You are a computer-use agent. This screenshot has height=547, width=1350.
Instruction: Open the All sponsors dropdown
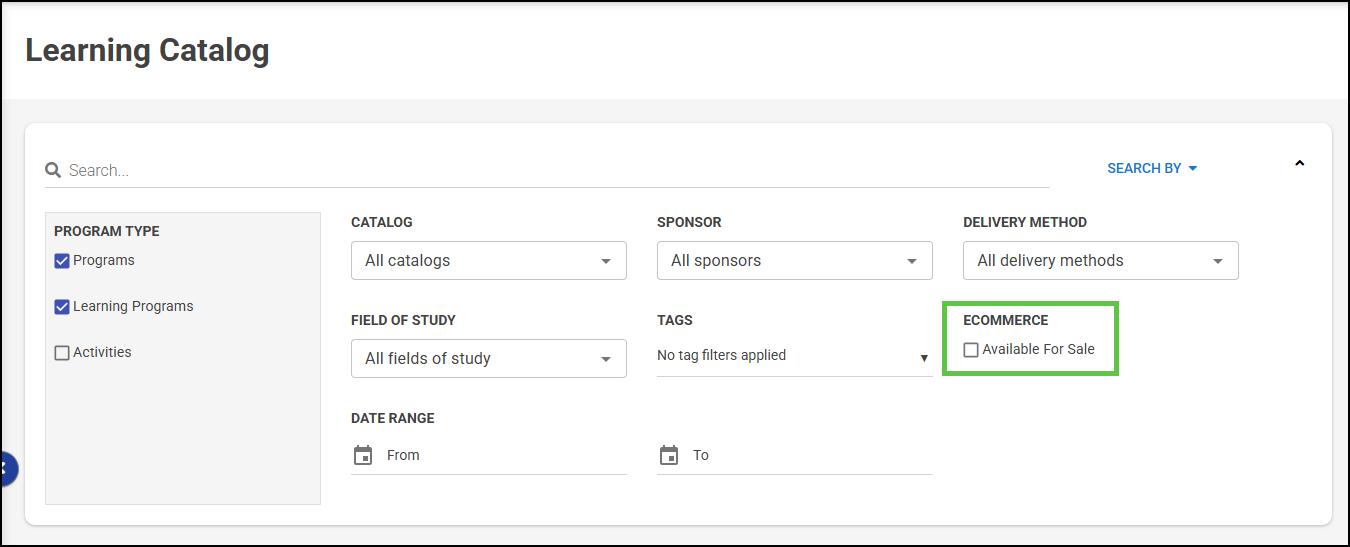(794, 260)
